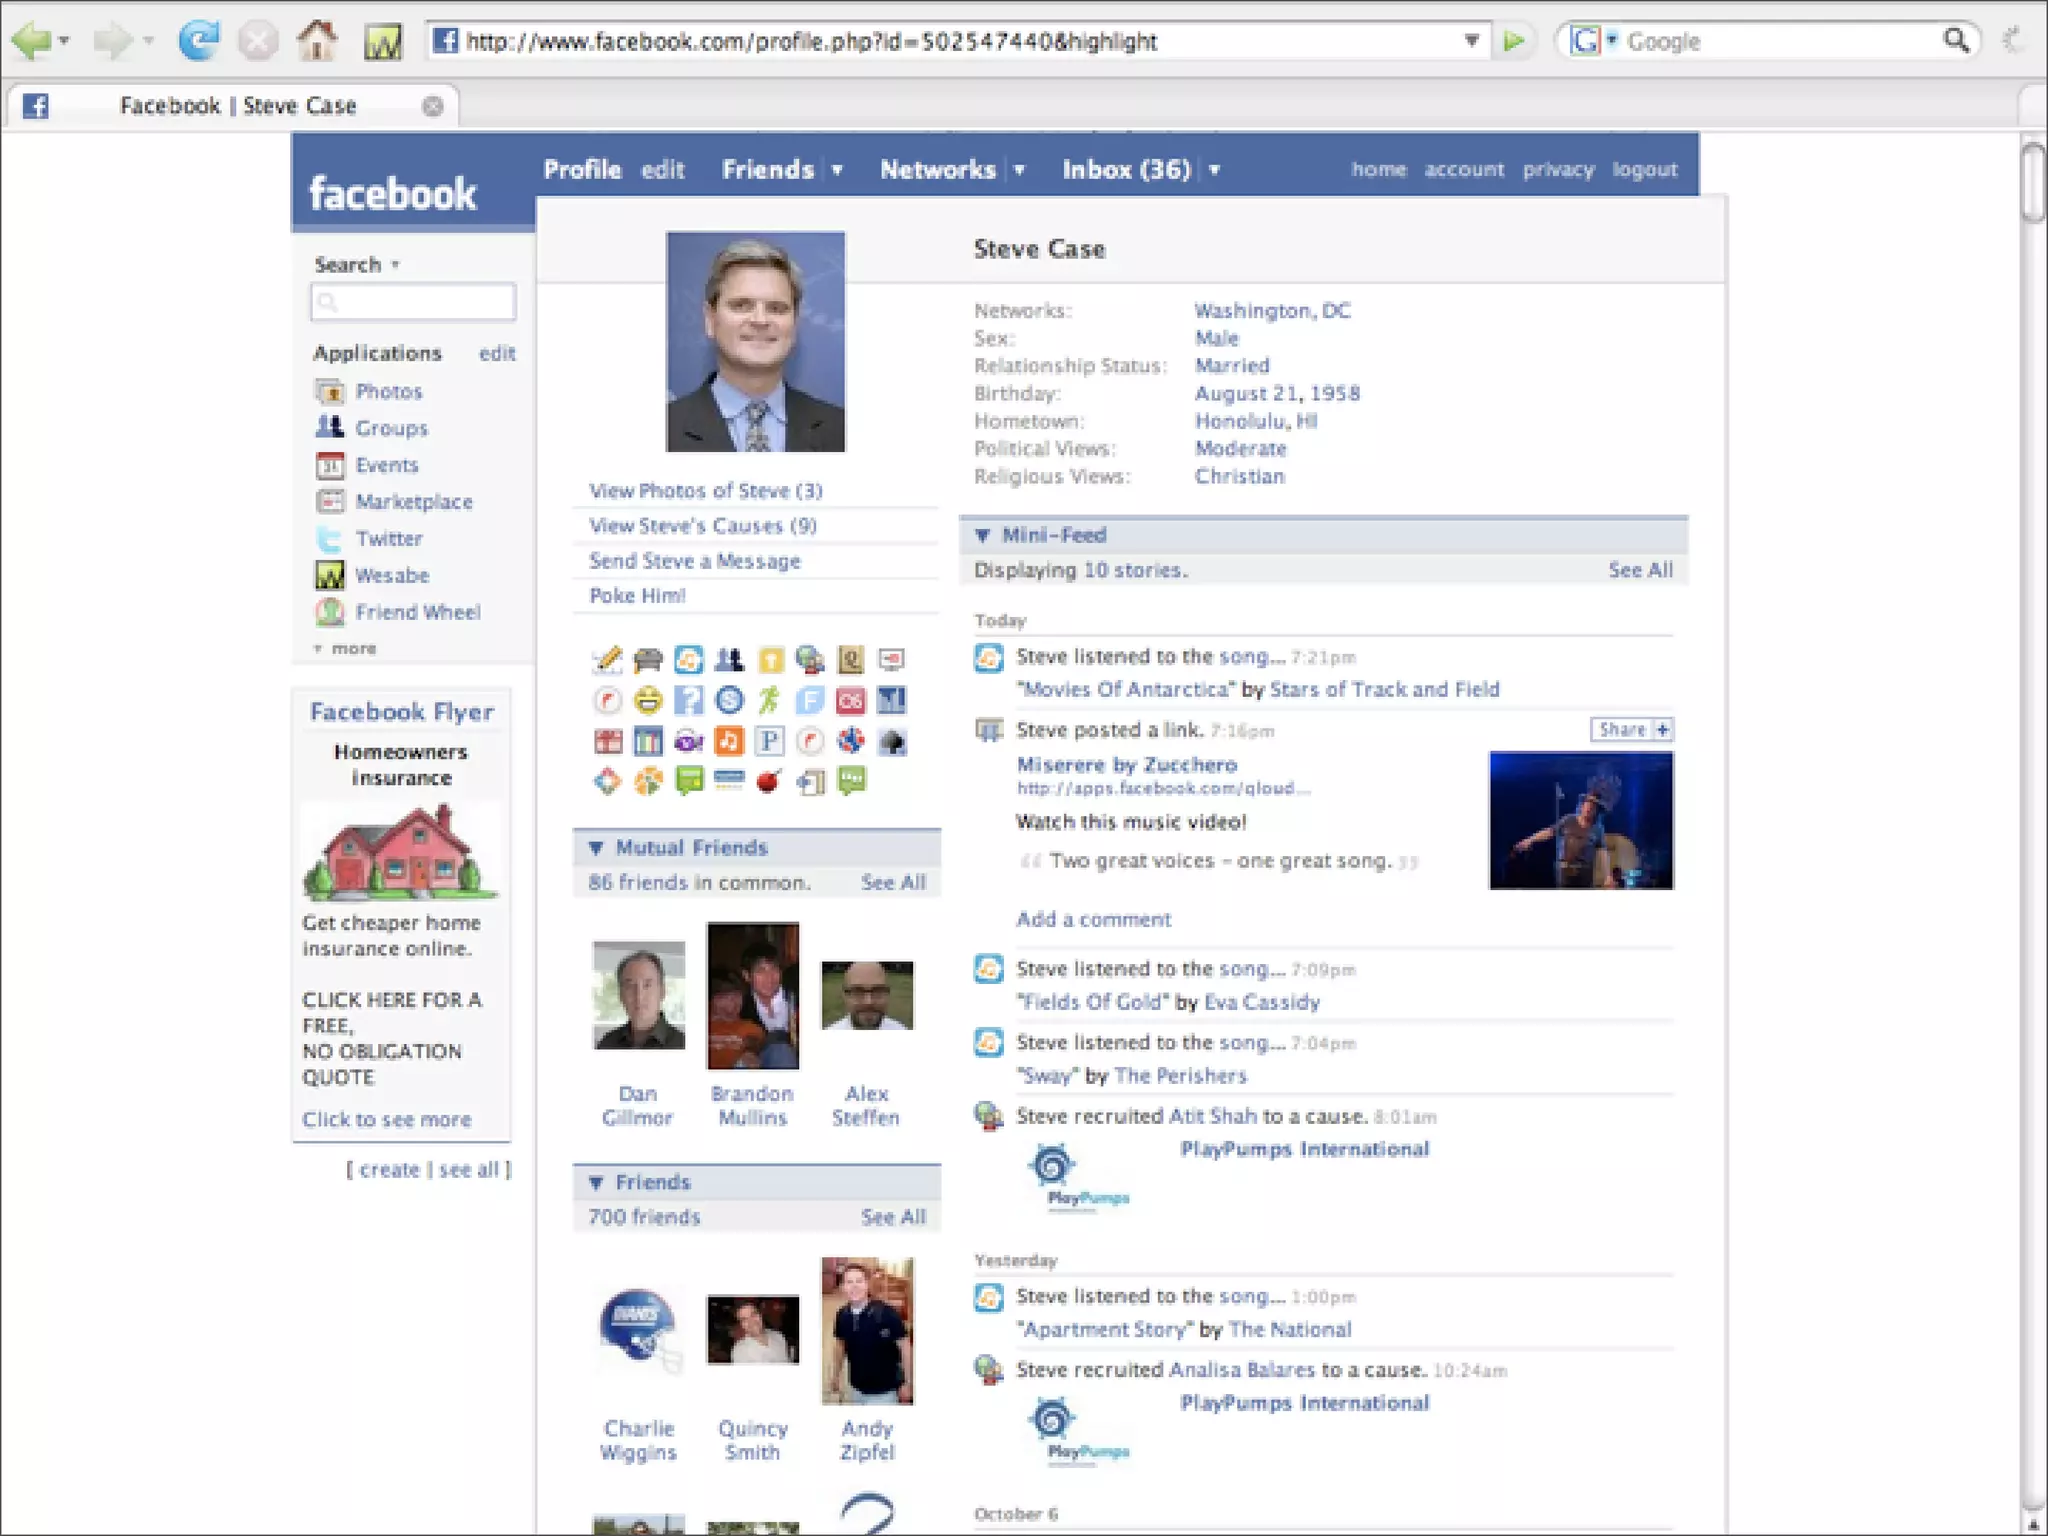Collapse the Mini-Feed section

[x=982, y=535]
